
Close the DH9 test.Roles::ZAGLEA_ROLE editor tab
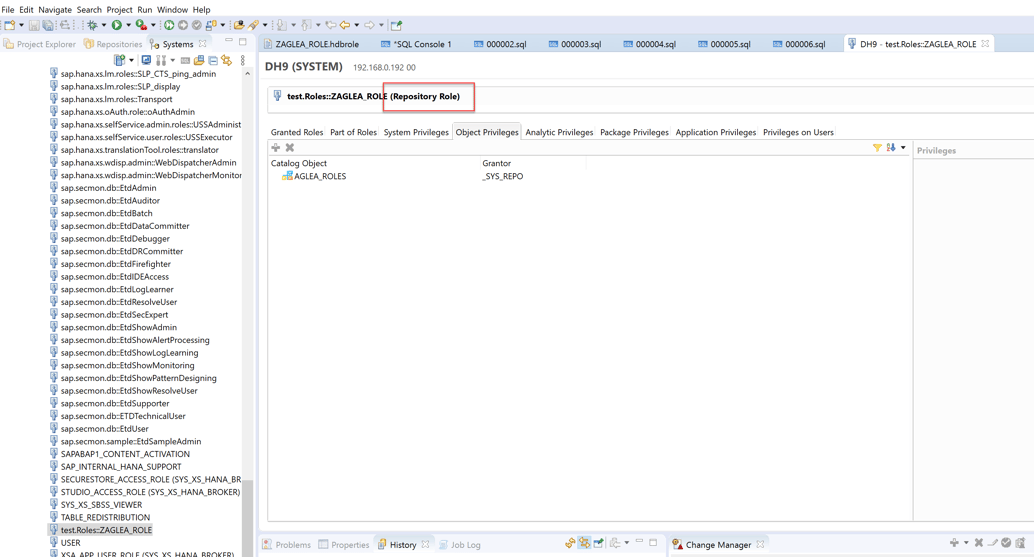pyautogui.click(x=985, y=44)
